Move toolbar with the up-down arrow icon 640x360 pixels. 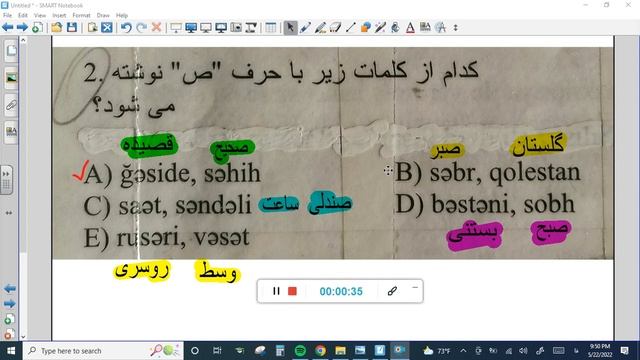point(456,27)
